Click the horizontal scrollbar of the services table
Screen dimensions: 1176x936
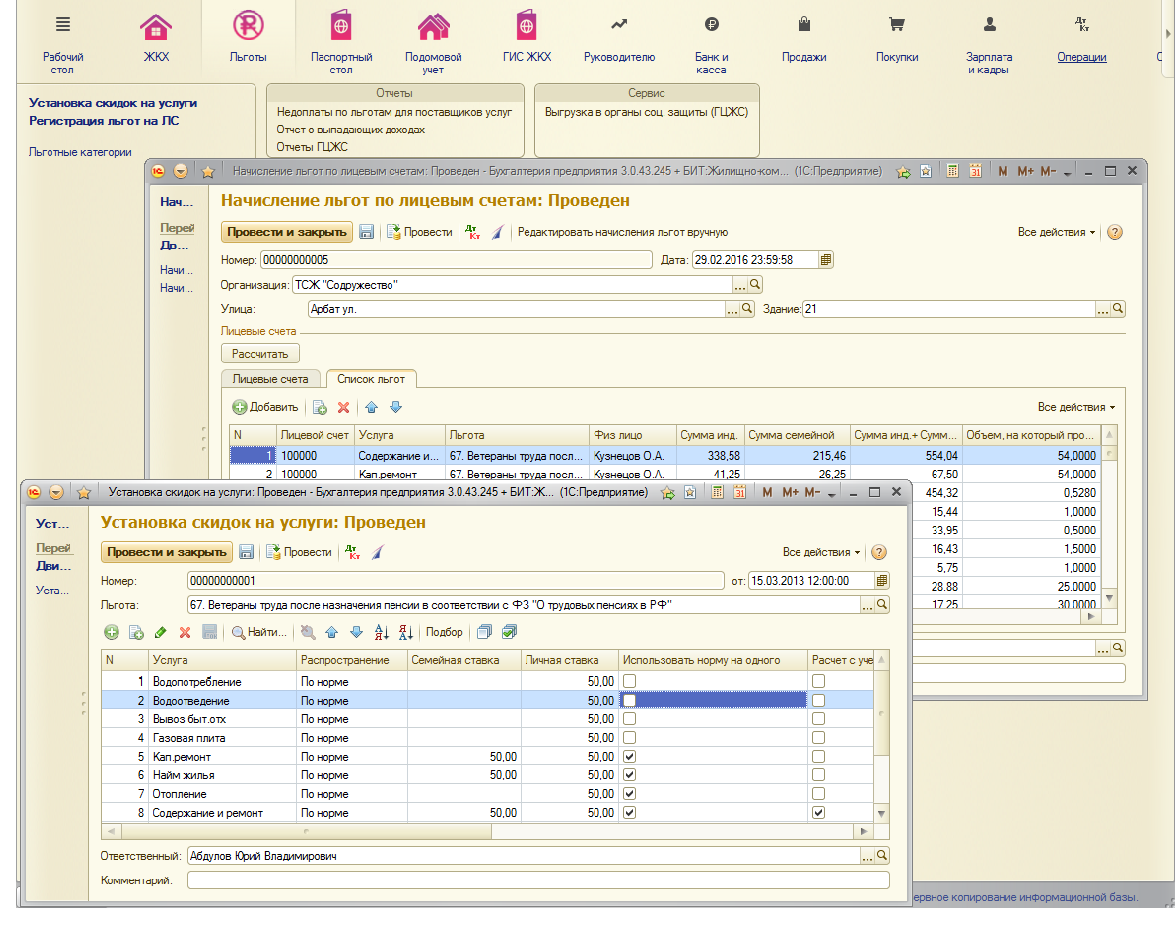click(305, 832)
